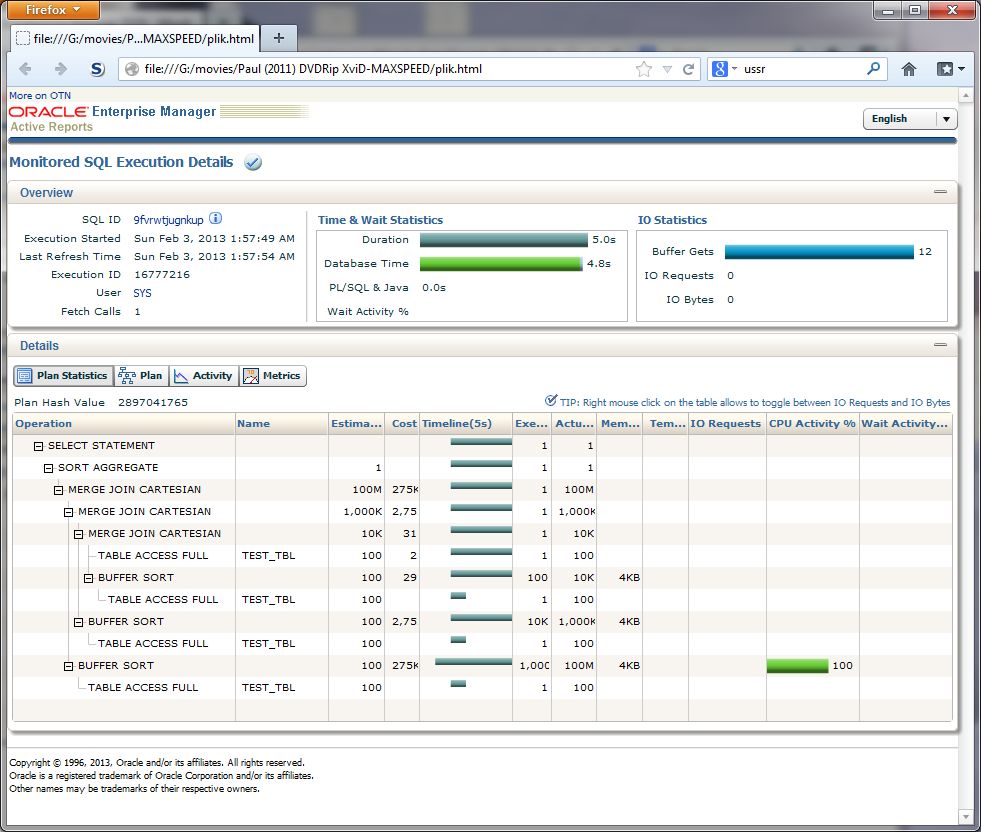
Task: Click the Duration 5.0s bar
Action: [504, 240]
